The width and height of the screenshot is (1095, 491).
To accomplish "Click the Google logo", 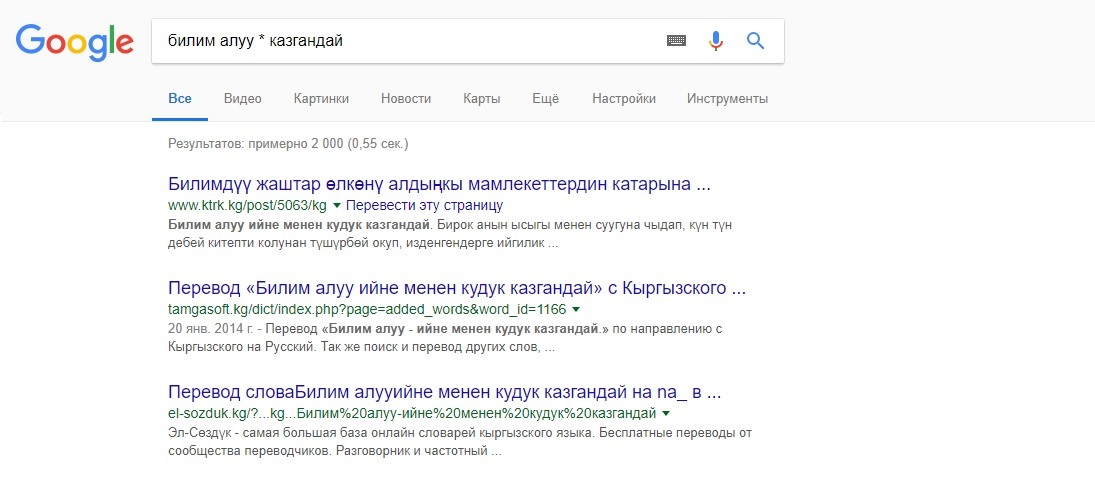I will (x=74, y=42).
